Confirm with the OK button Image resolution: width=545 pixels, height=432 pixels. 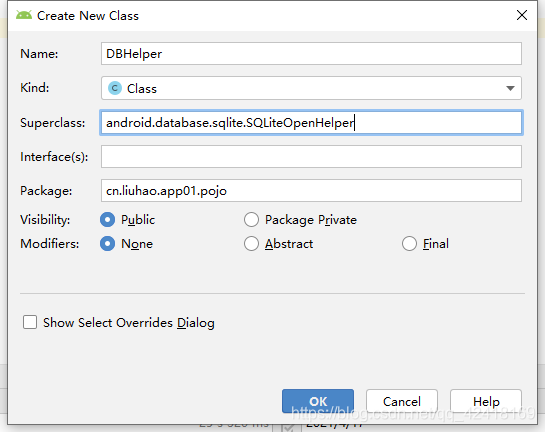click(318, 401)
